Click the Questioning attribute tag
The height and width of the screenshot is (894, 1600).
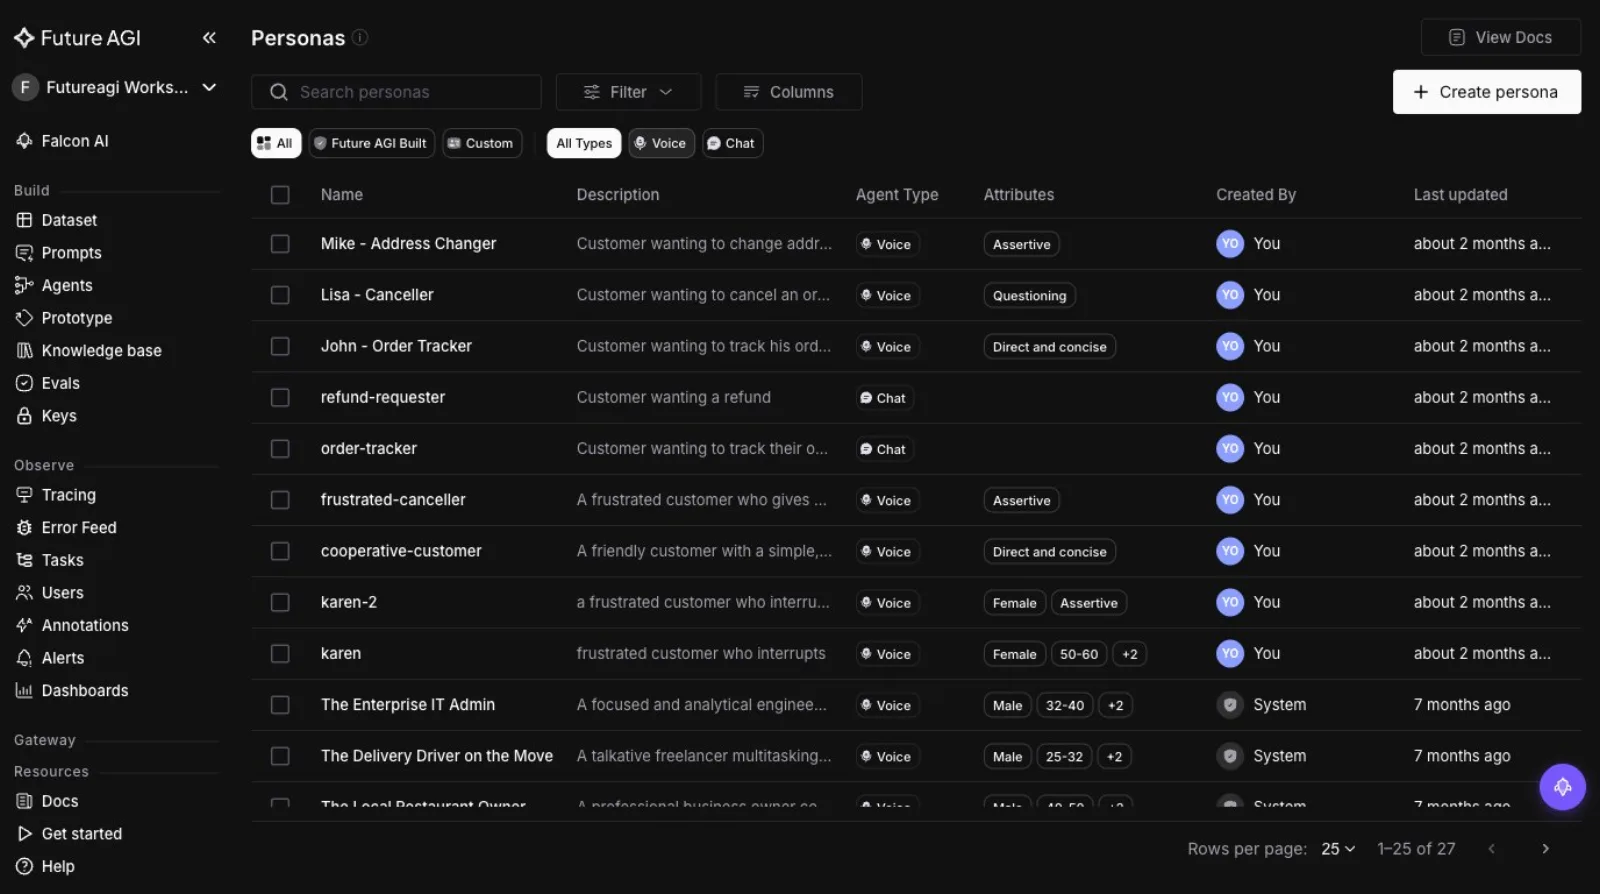[1029, 295]
